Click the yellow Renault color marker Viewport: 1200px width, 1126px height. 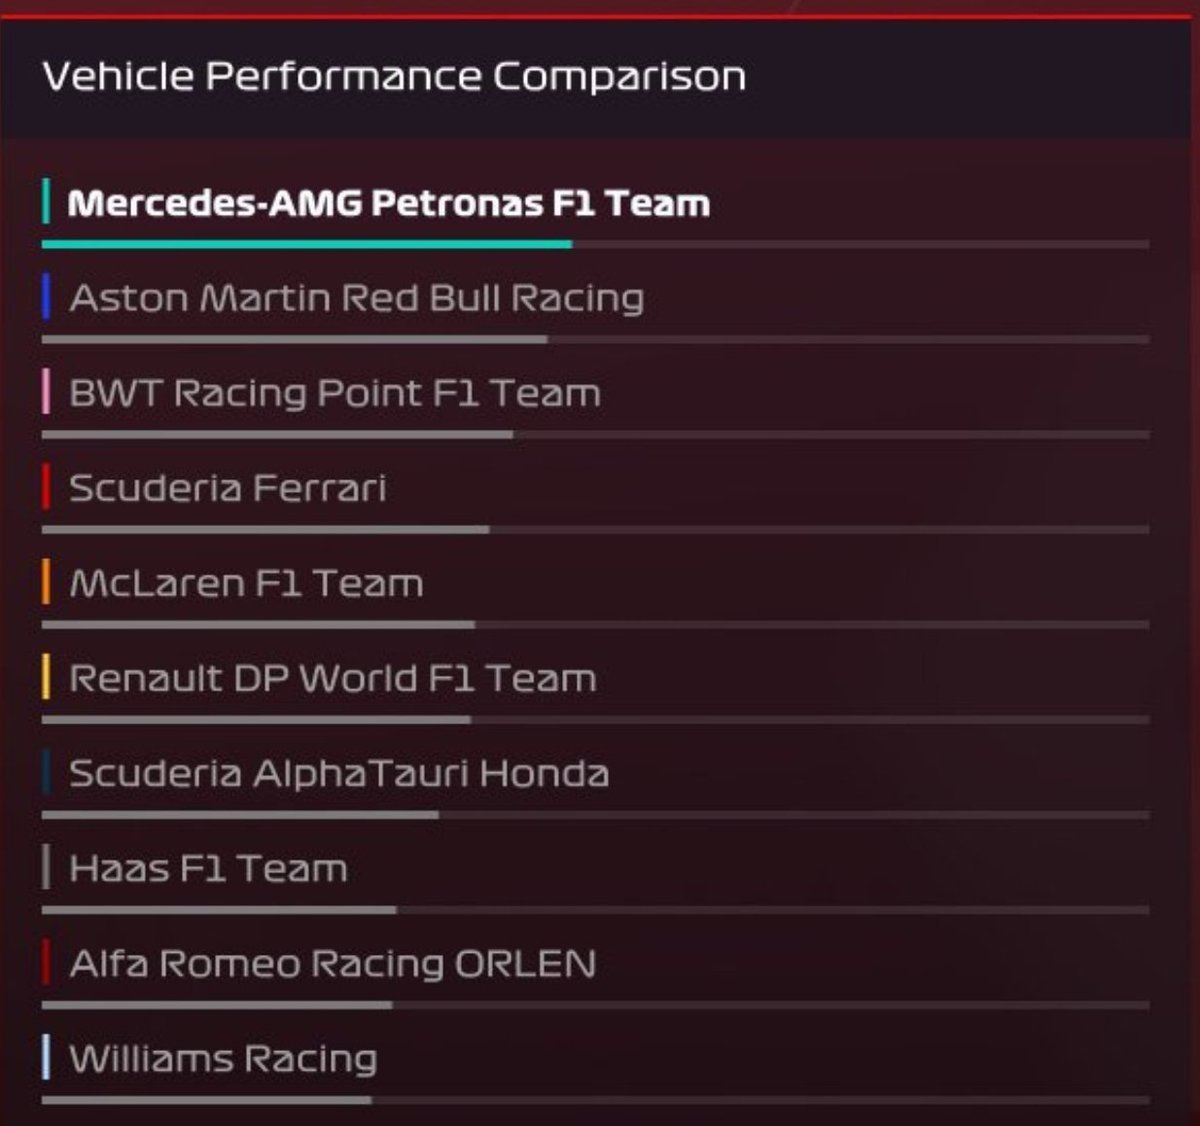pyautogui.click(x=46, y=676)
